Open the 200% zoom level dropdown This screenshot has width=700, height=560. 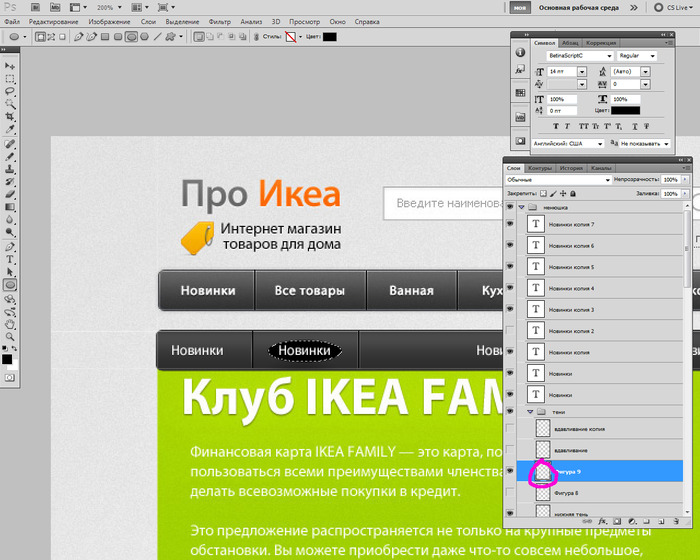pos(119,8)
